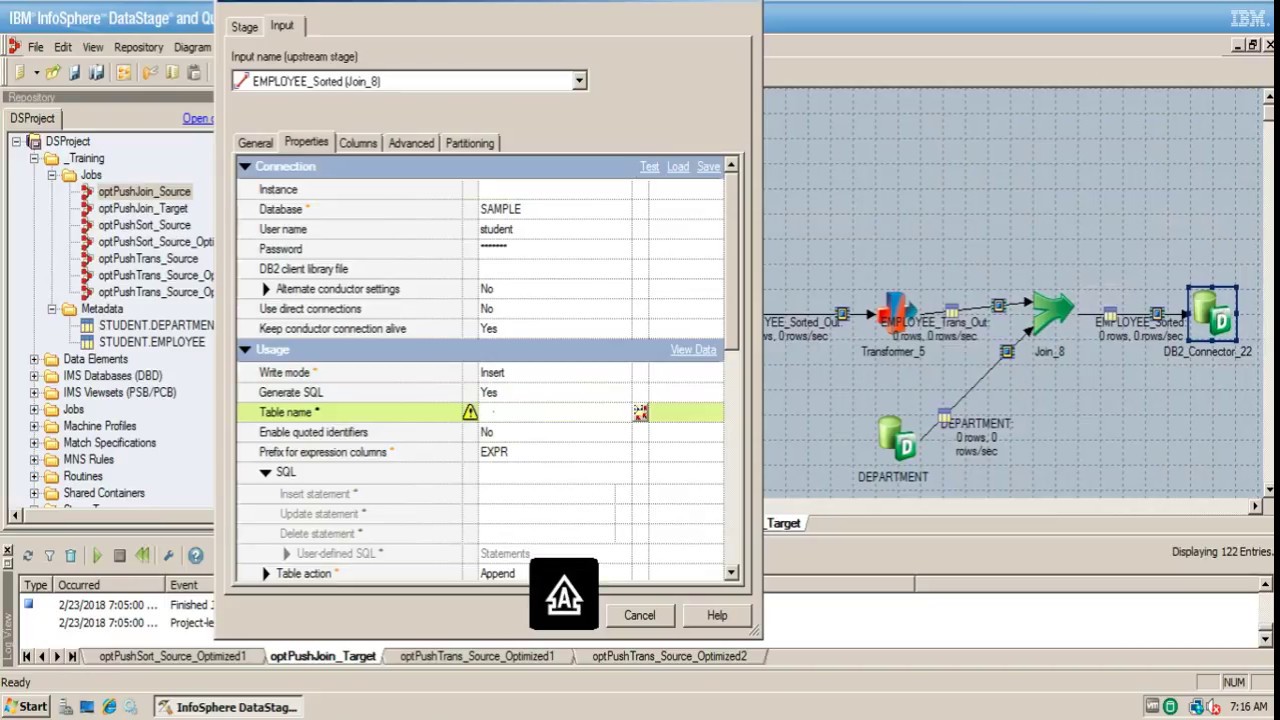
Task: Click the Refresh icon in Log View
Action: (x=28, y=556)
